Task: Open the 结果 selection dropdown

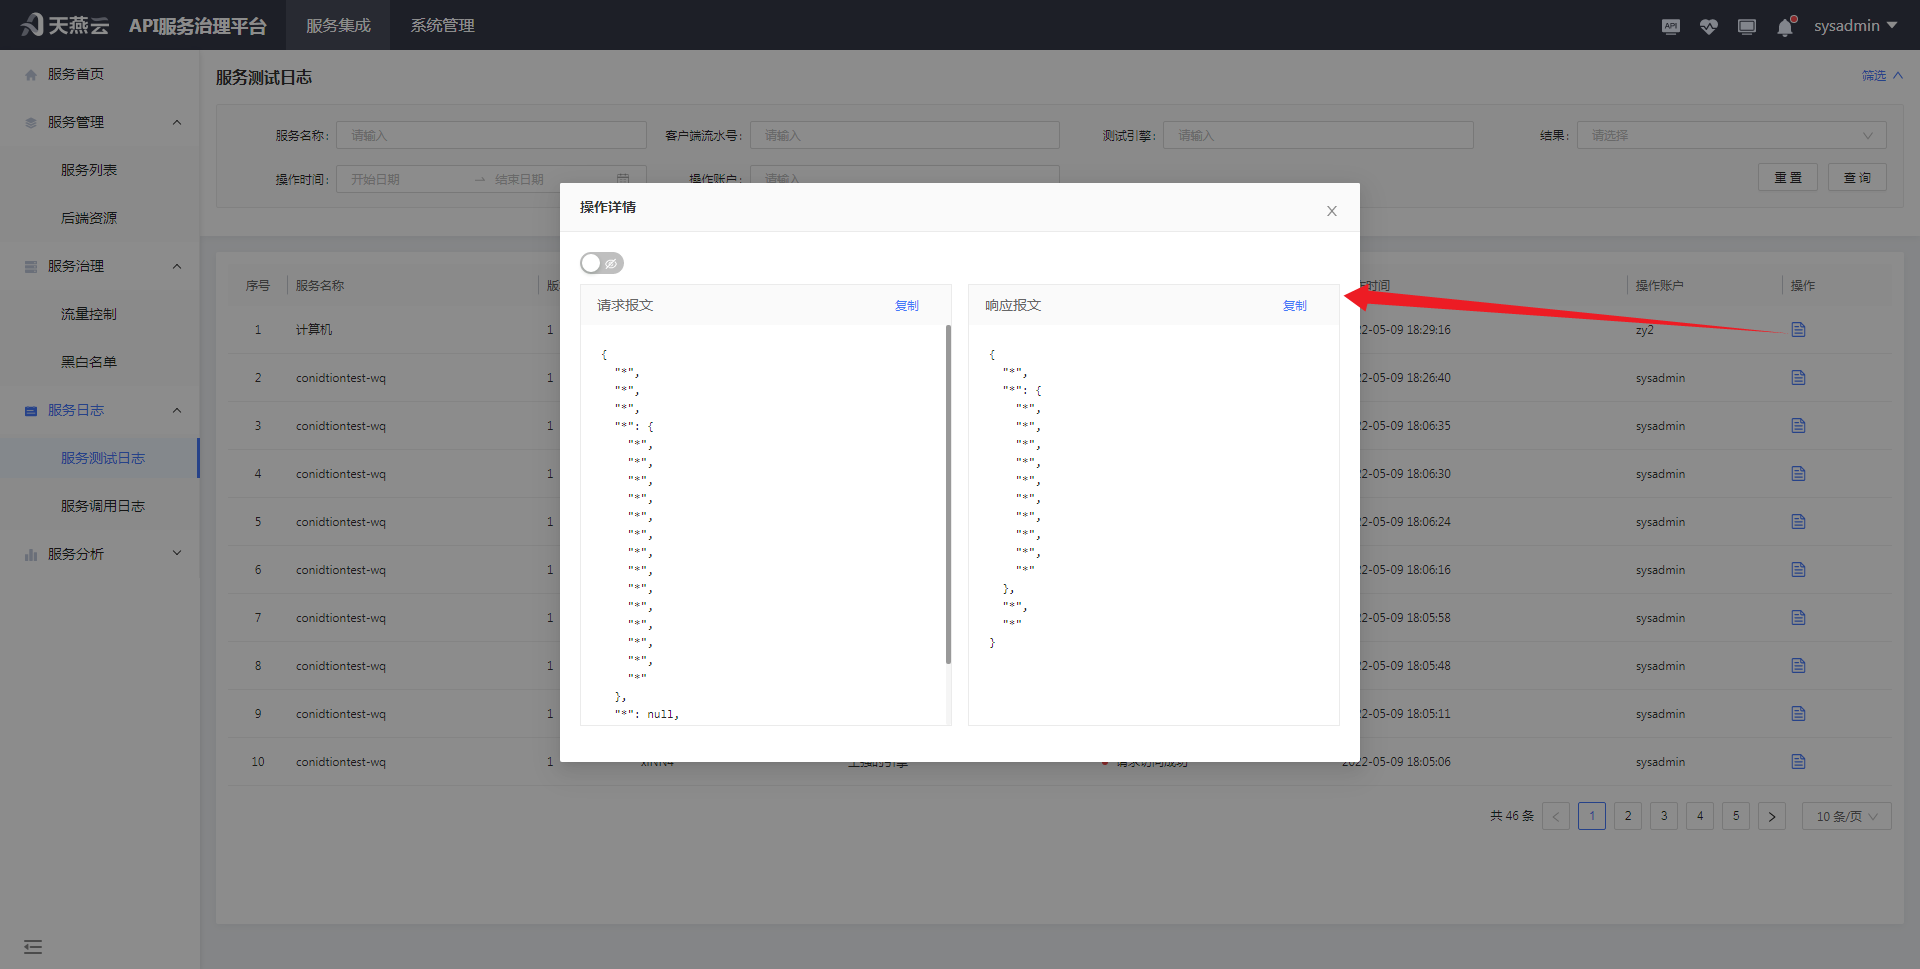Action: tap(1731, 135)
